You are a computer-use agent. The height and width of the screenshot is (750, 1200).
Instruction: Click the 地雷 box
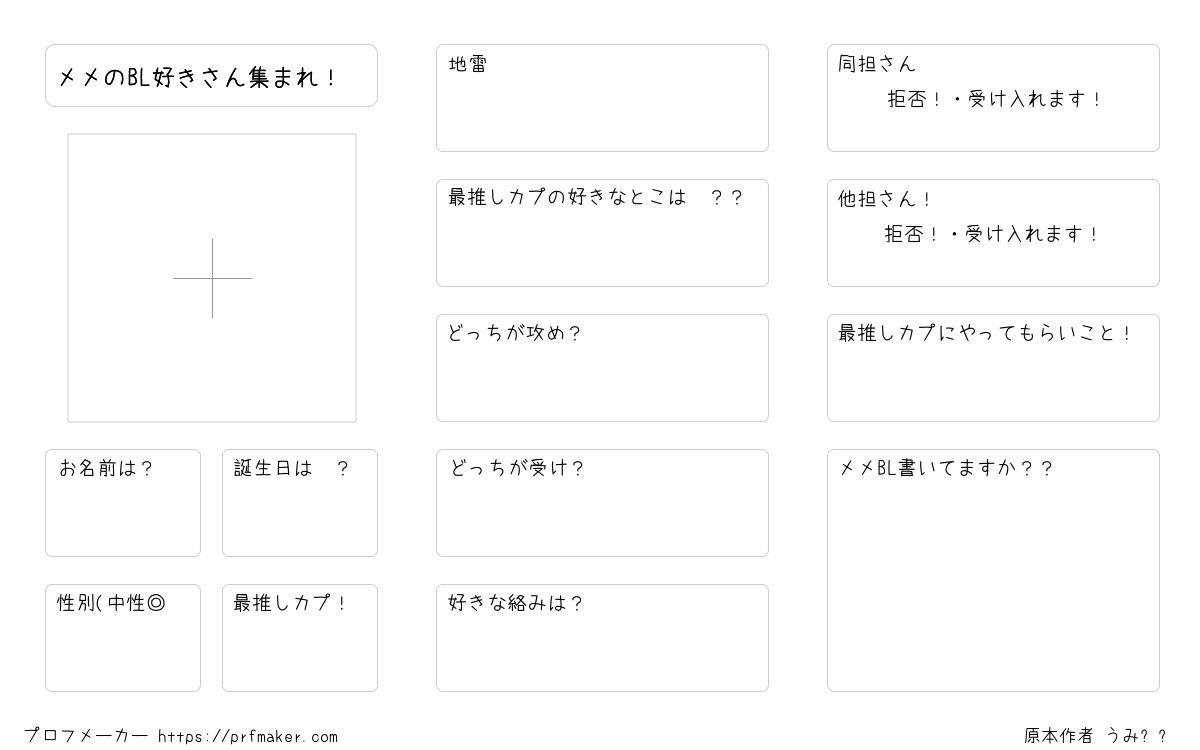(602, 98)
